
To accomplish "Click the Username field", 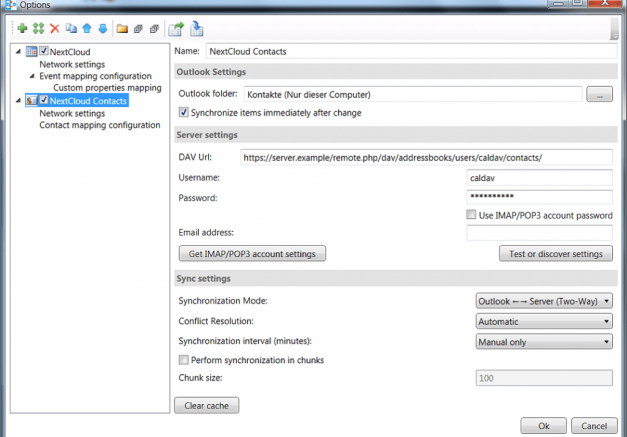I will 539,178.
